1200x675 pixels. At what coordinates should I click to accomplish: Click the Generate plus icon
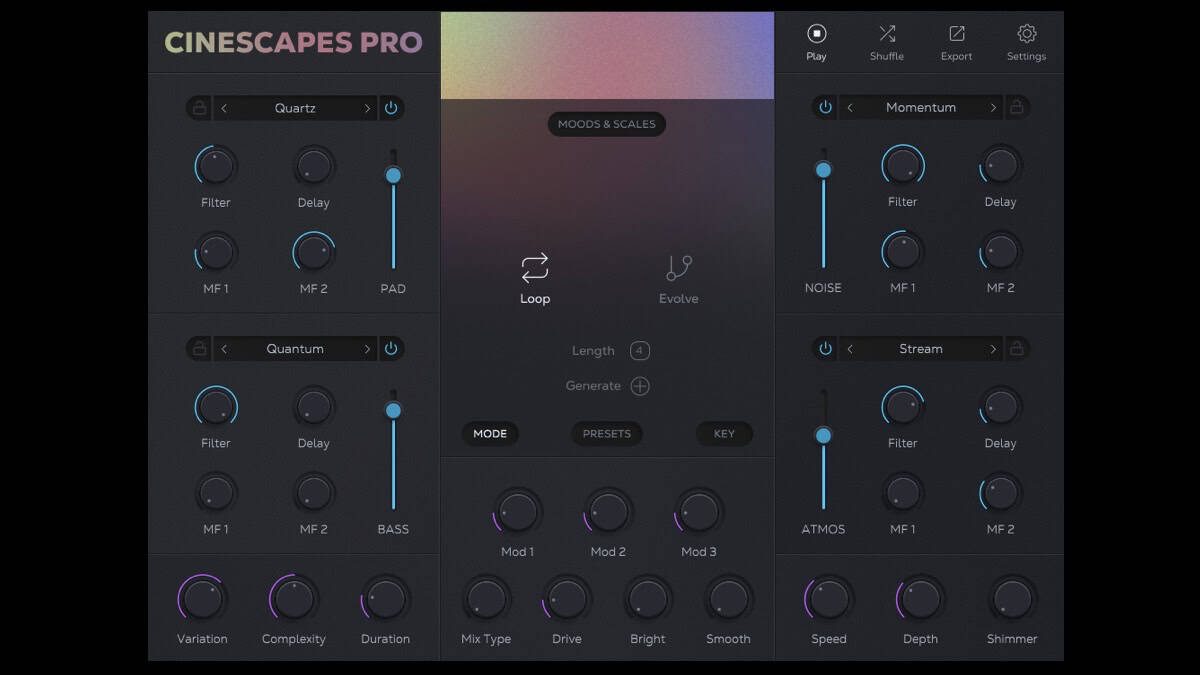pos(640,386)
